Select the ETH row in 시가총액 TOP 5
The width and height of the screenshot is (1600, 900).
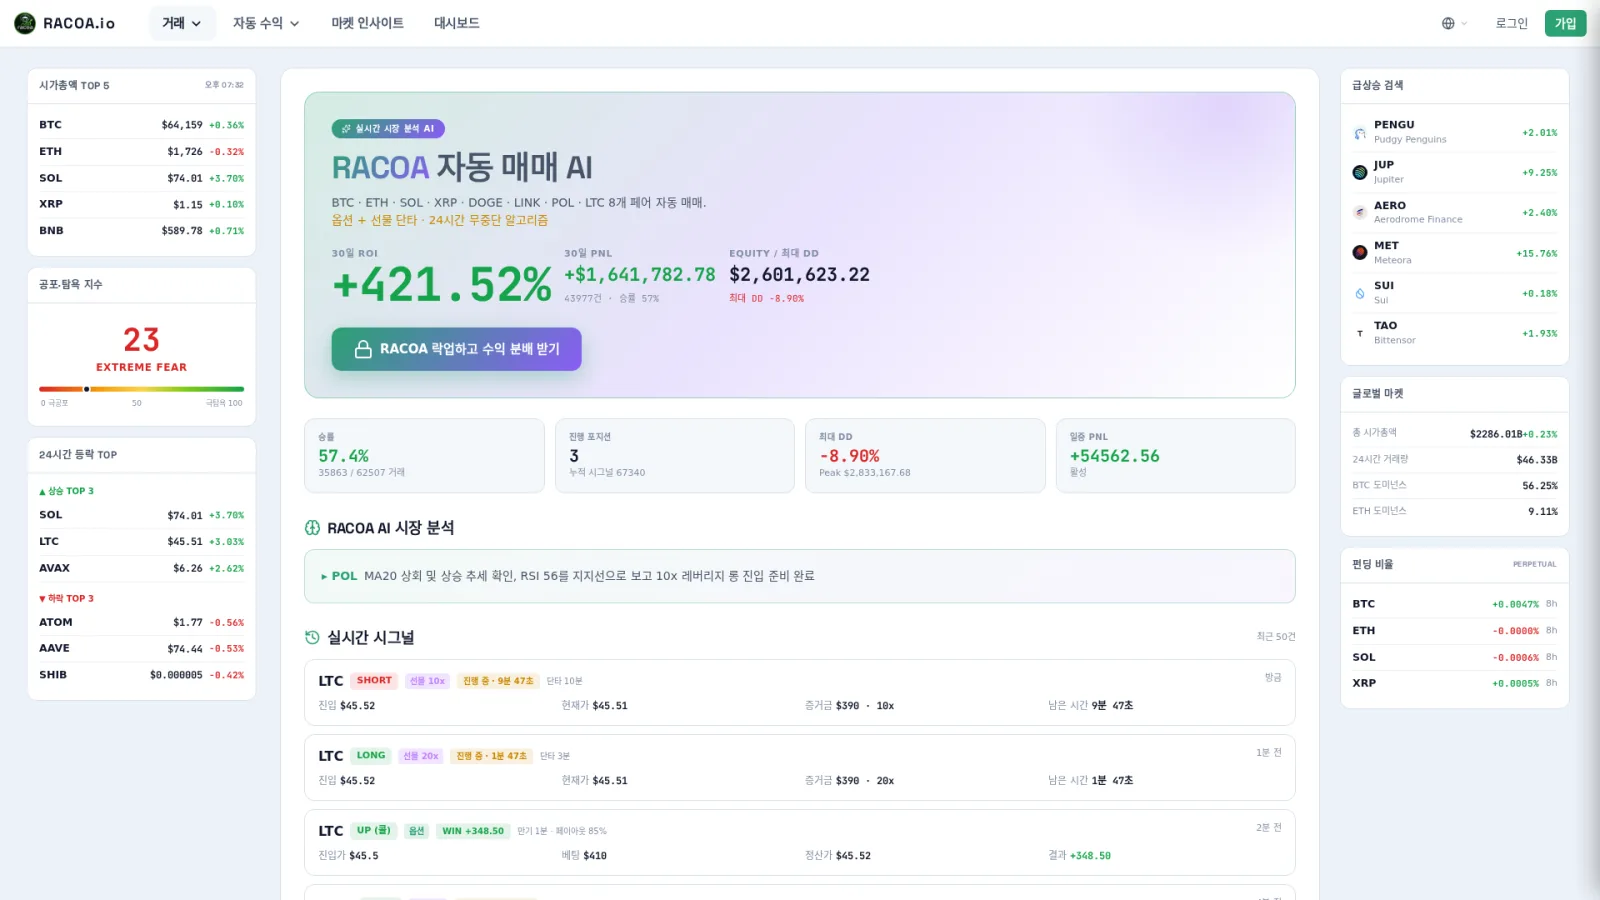[141, 152]
